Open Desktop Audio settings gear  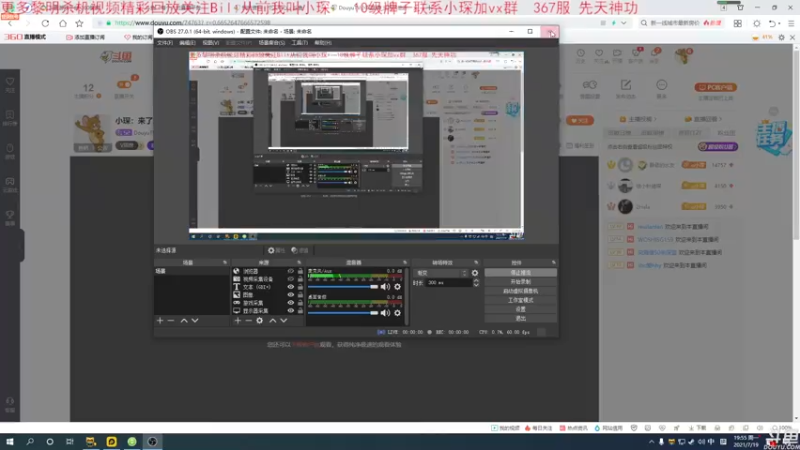pos(397,313)
